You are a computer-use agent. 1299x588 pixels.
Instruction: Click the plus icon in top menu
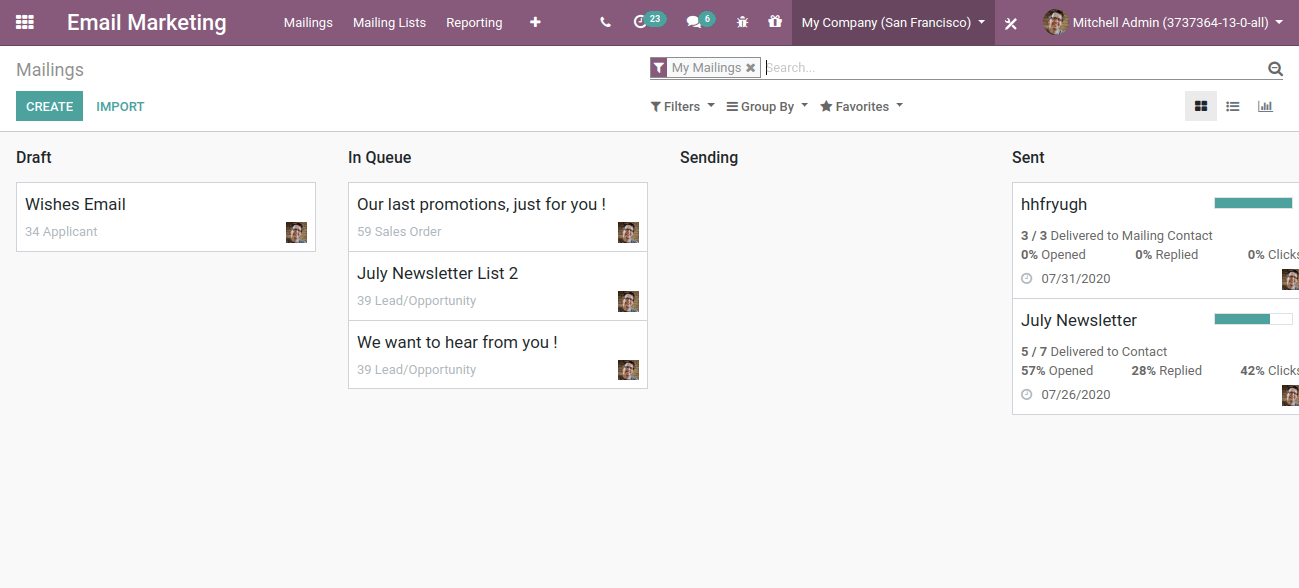535,22
